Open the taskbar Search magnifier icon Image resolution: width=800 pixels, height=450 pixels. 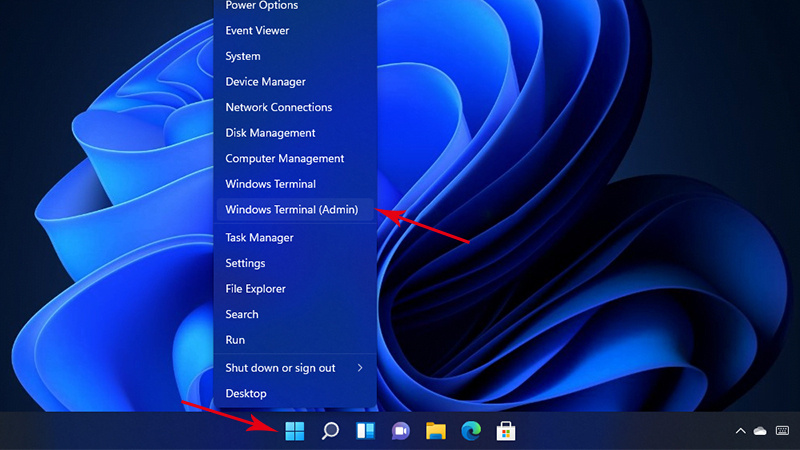330,431
